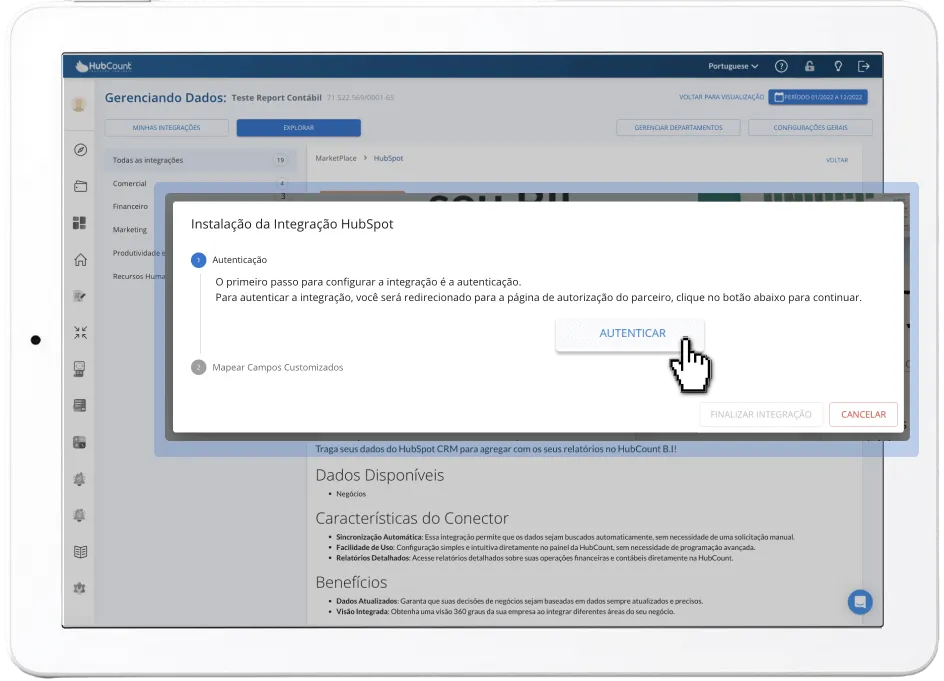Go to the home sidebar icon
The height and width of the screenshot is (681, 944).
[81, 260]
